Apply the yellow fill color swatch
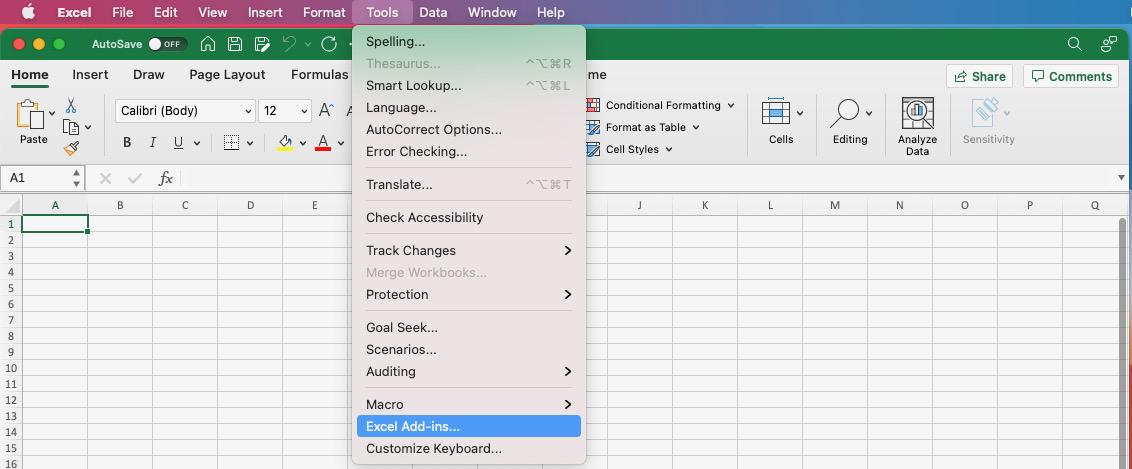This screenshot has height=469, width=1132. [285, 143]
